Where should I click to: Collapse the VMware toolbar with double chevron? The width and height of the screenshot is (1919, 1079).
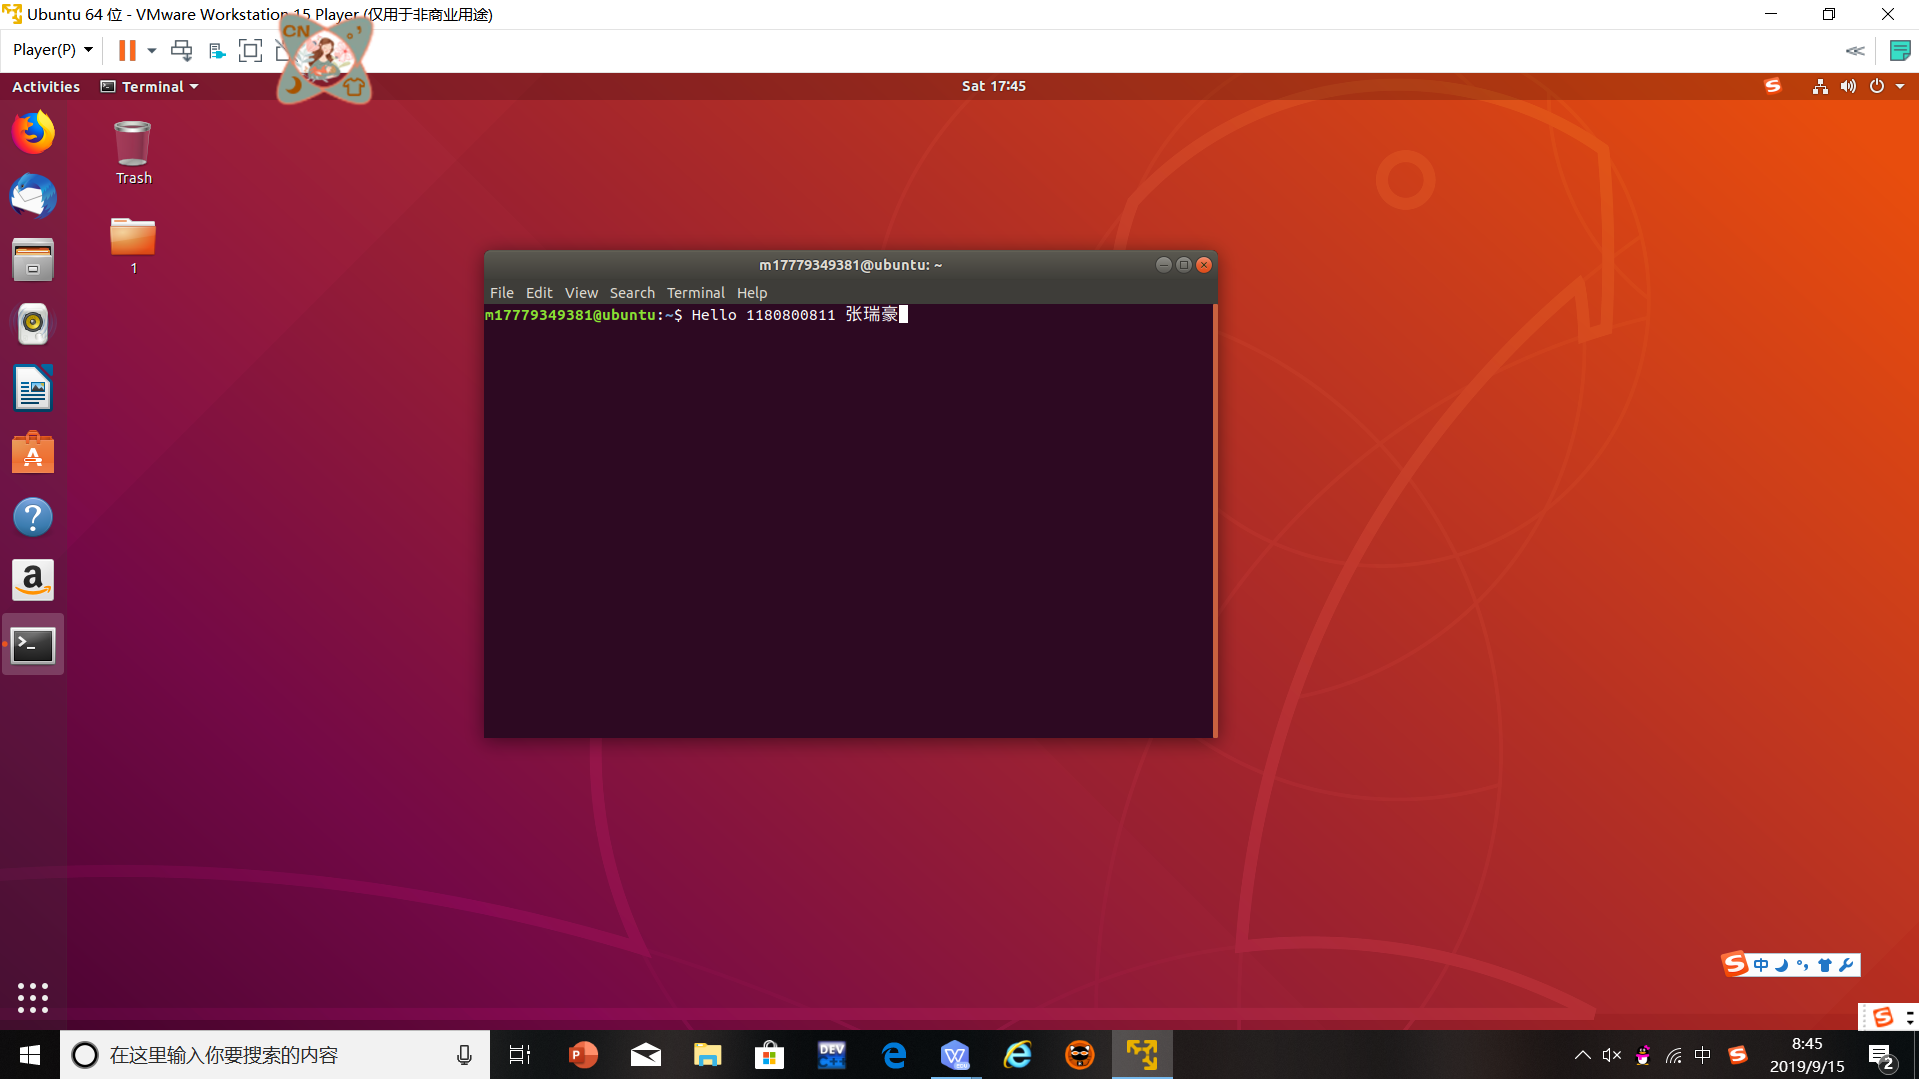click(1855, 50)
